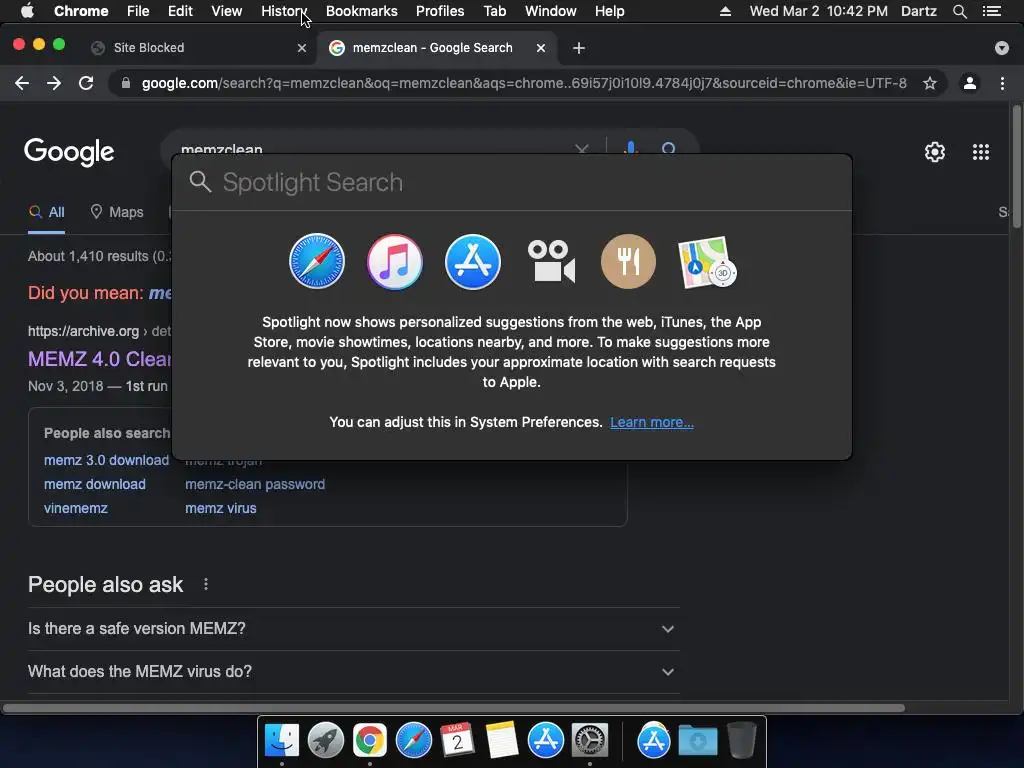Open the Help menu
The height and width of the screenshot is (768, 1024).
click(609, 11)
